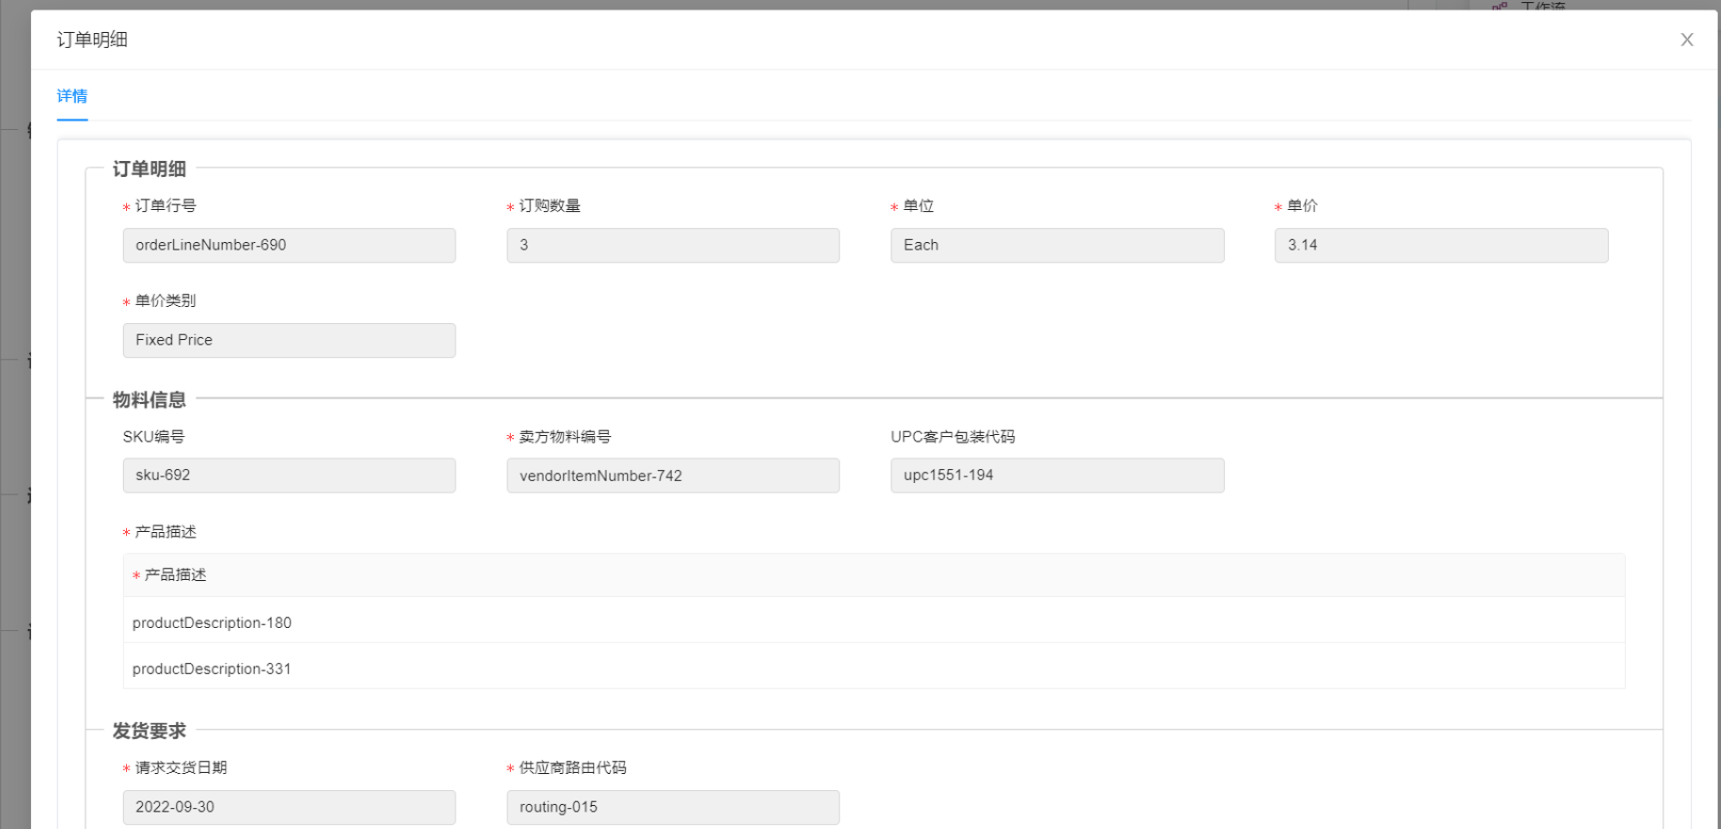Select the 产品描述 table column header
Screen dimensions: 1721x829
click(x=874, y=575)
